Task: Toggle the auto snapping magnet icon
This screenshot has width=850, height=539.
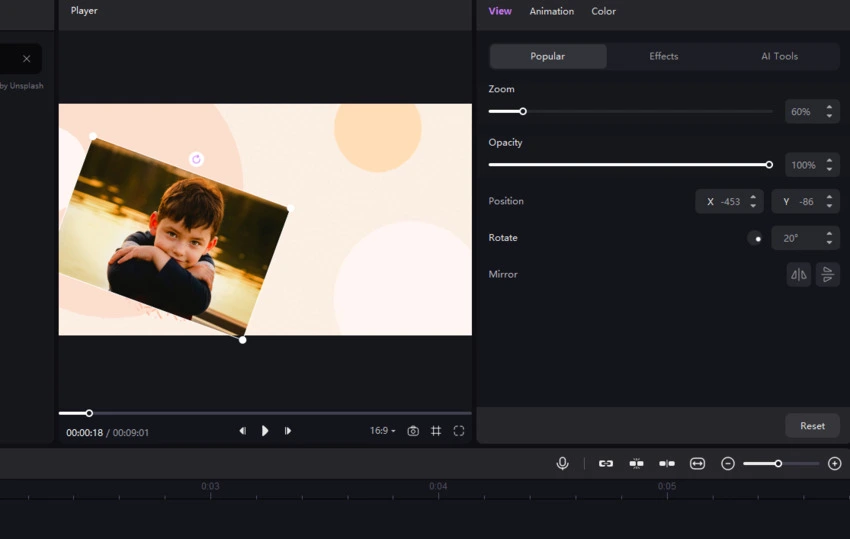Action: 636,463
